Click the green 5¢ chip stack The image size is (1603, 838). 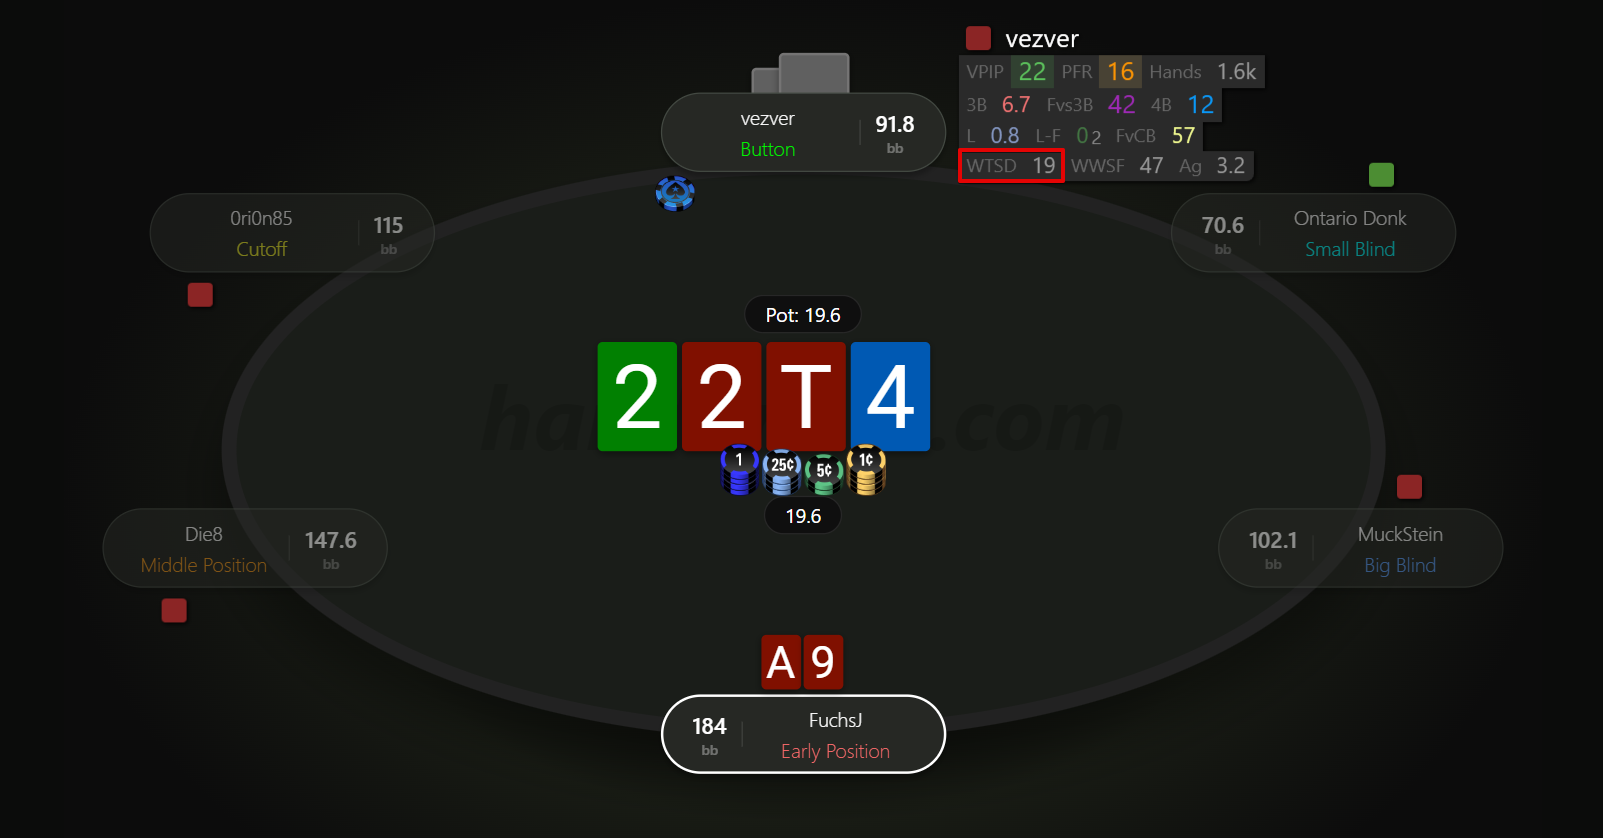[x=824, y=475]
